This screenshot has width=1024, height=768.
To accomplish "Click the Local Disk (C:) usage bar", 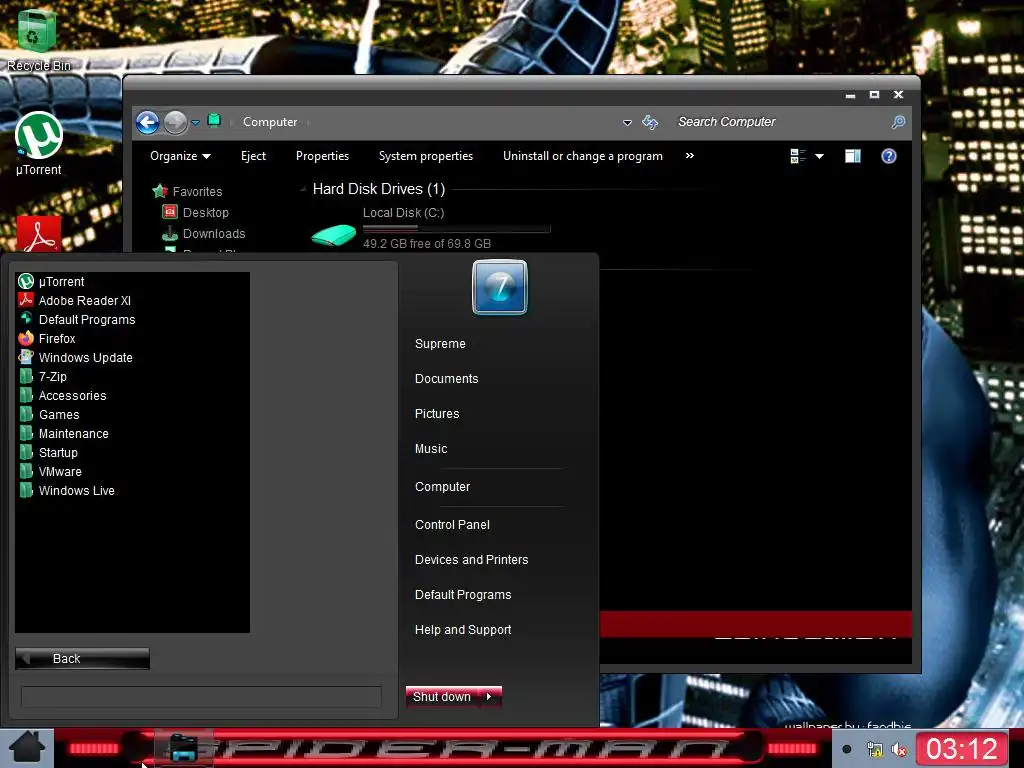I will click(x=456, y=228).
